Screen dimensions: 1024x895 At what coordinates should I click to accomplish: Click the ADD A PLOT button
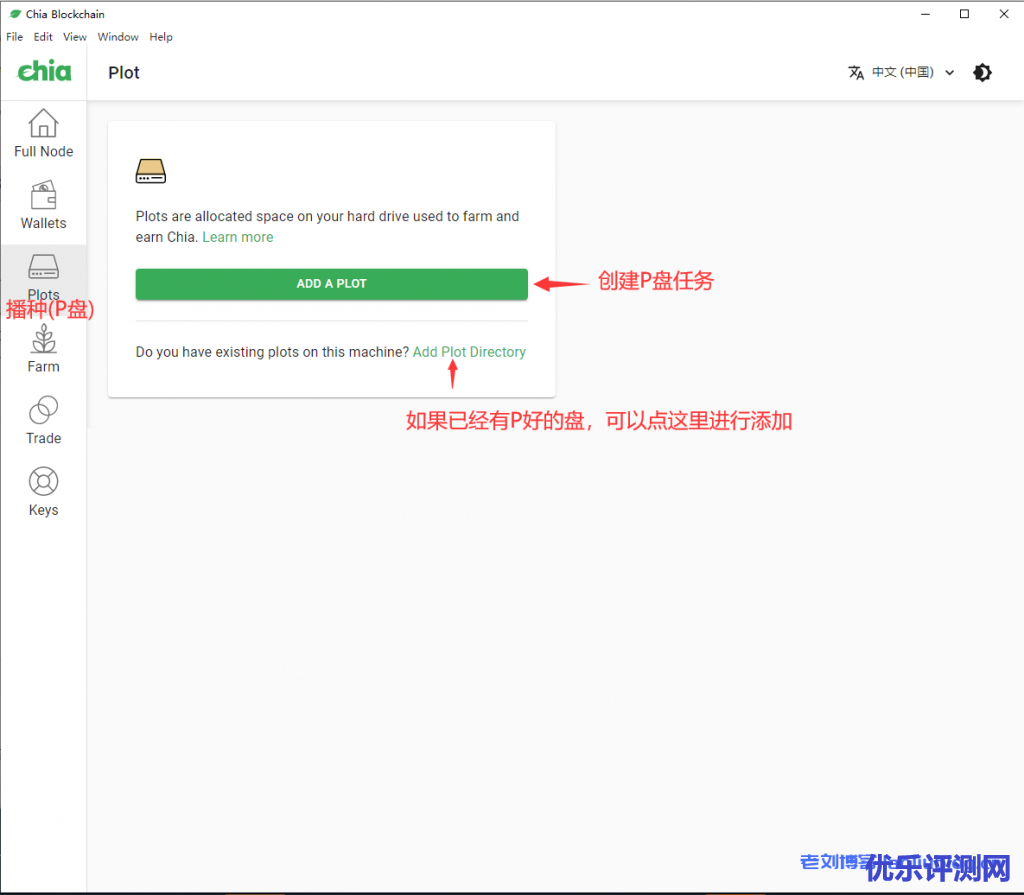(332, 284)
